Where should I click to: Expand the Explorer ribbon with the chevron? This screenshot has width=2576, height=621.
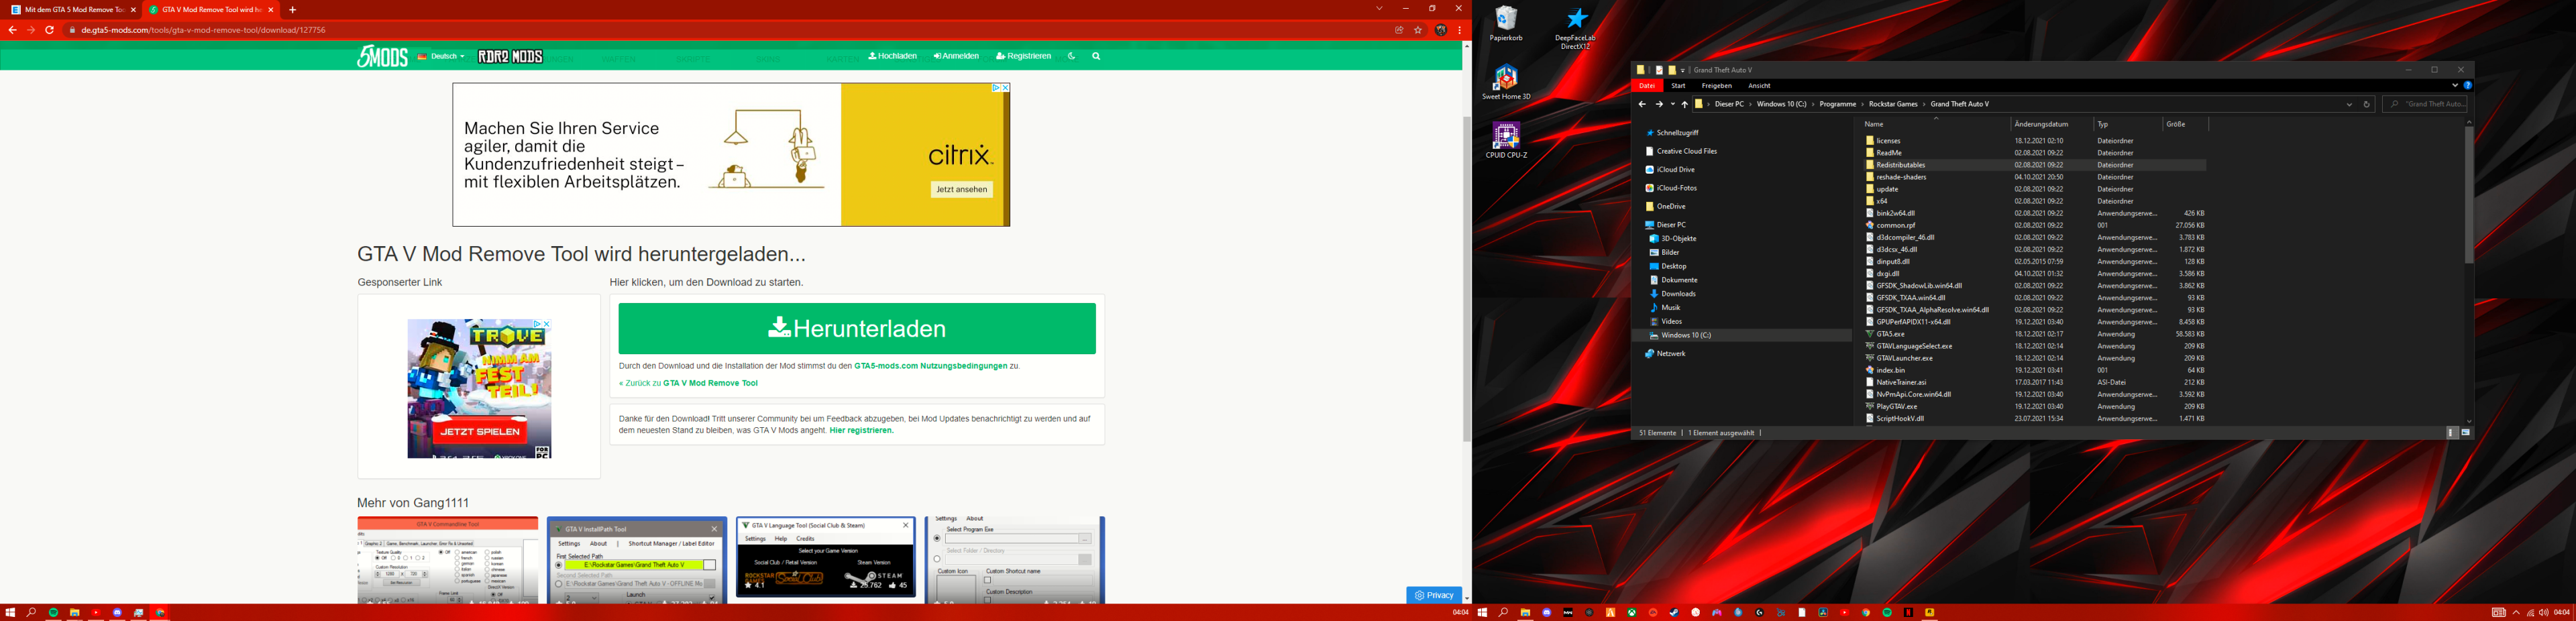pyautogui.click(x=2454, y=86)
